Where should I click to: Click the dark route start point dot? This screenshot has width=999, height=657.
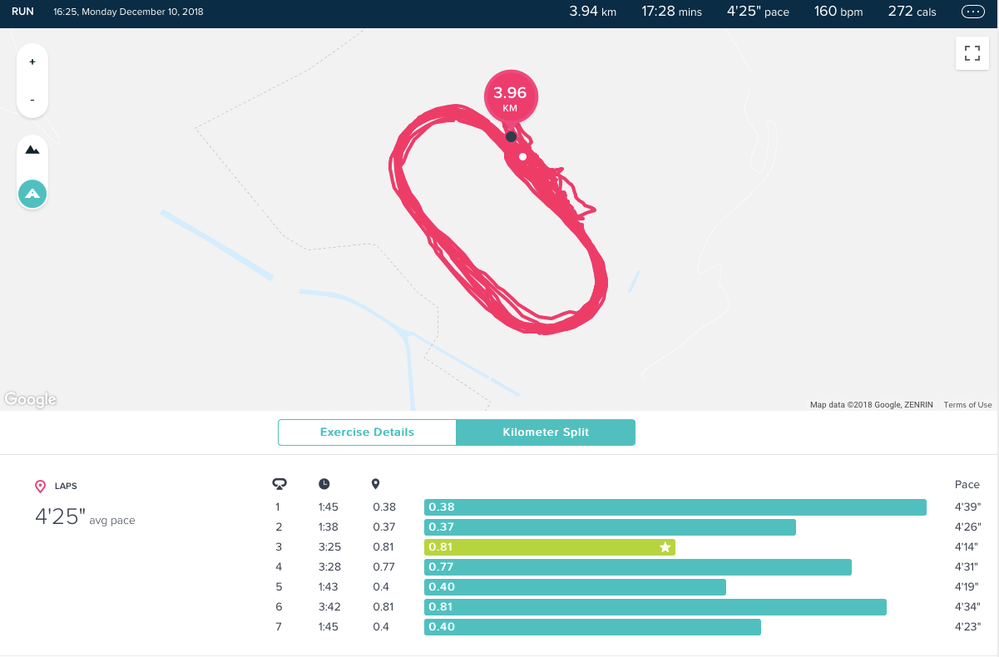tap(511, 136)
